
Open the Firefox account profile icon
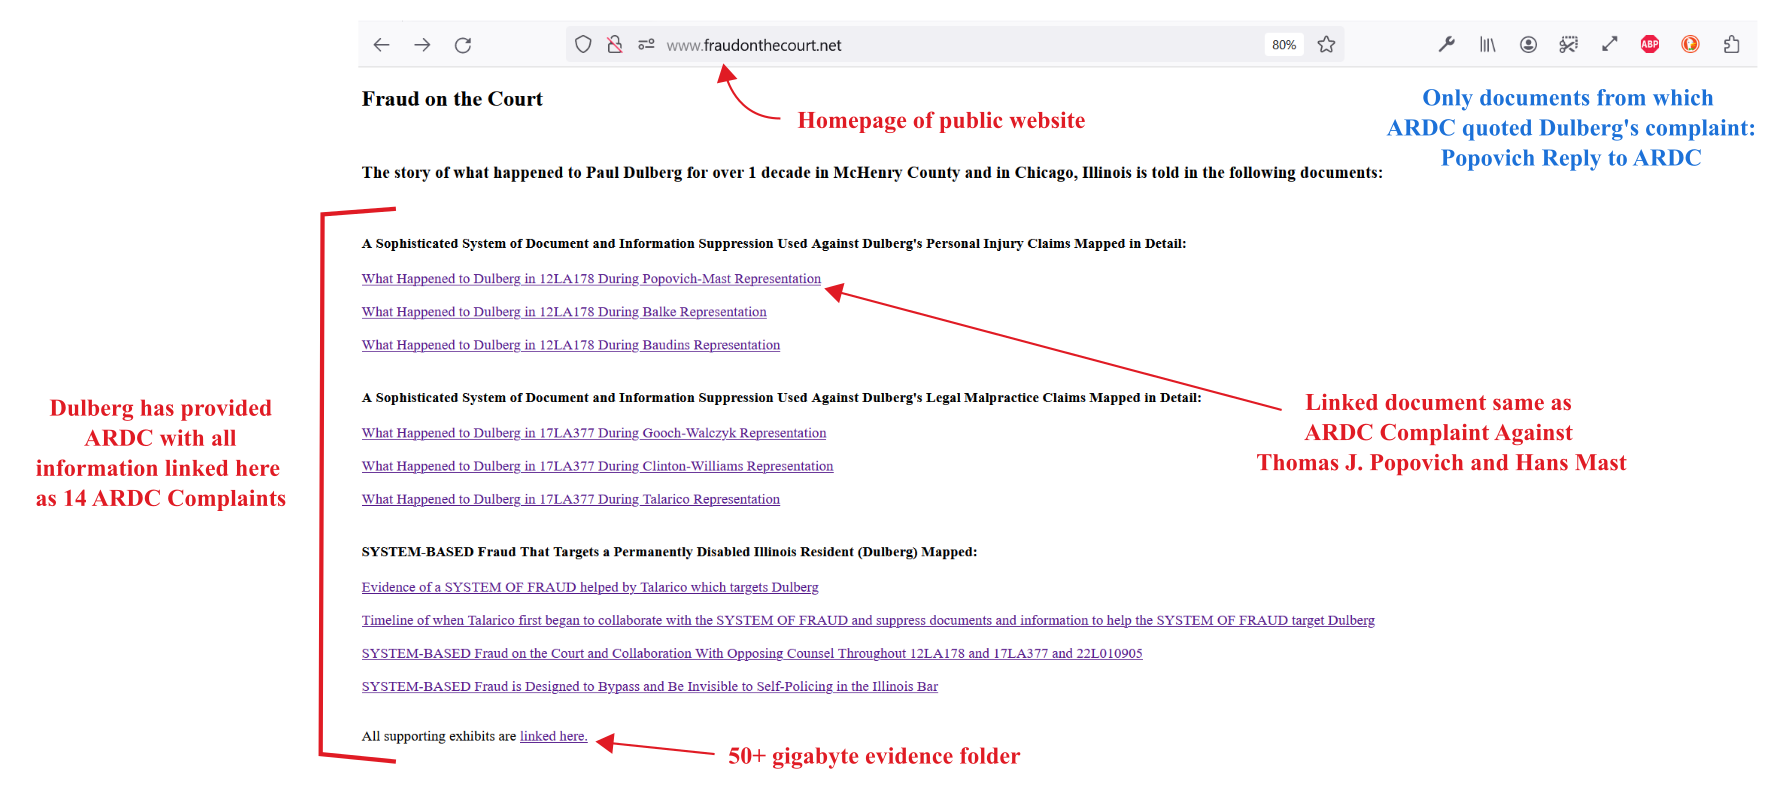pos(1528,44)
